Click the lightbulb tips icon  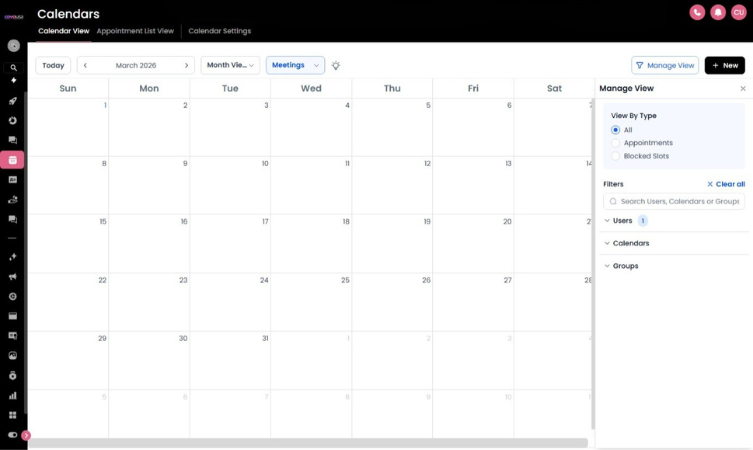pyautogui.click(x=336, y=65)
